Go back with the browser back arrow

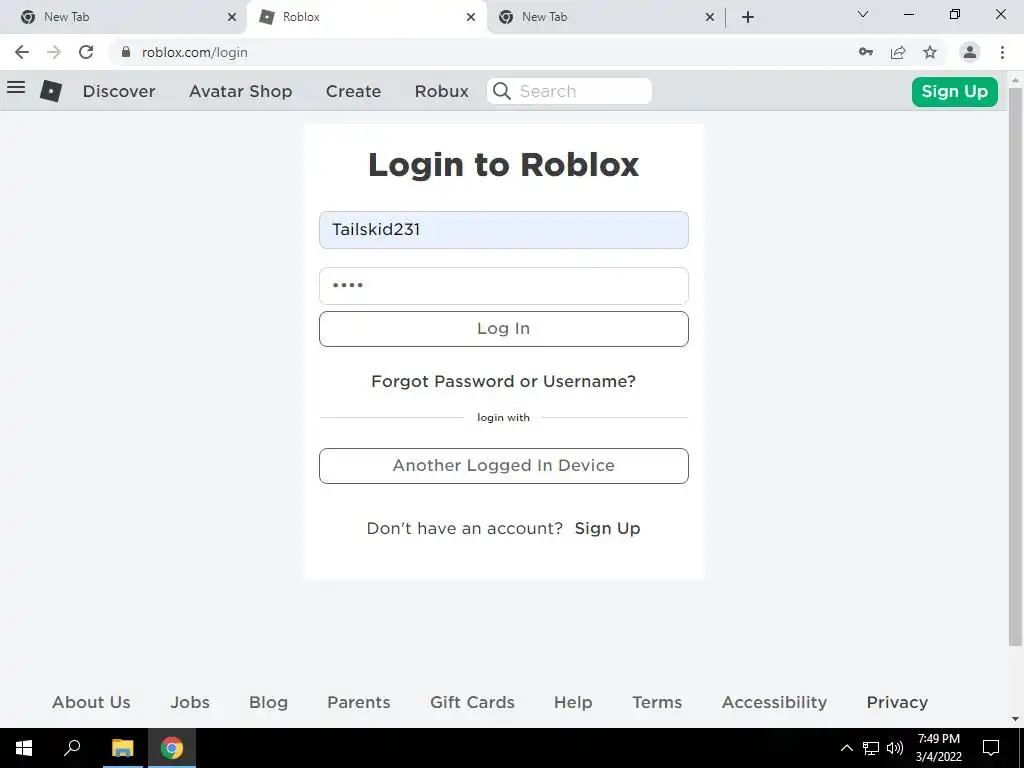(x=22, y=52)
